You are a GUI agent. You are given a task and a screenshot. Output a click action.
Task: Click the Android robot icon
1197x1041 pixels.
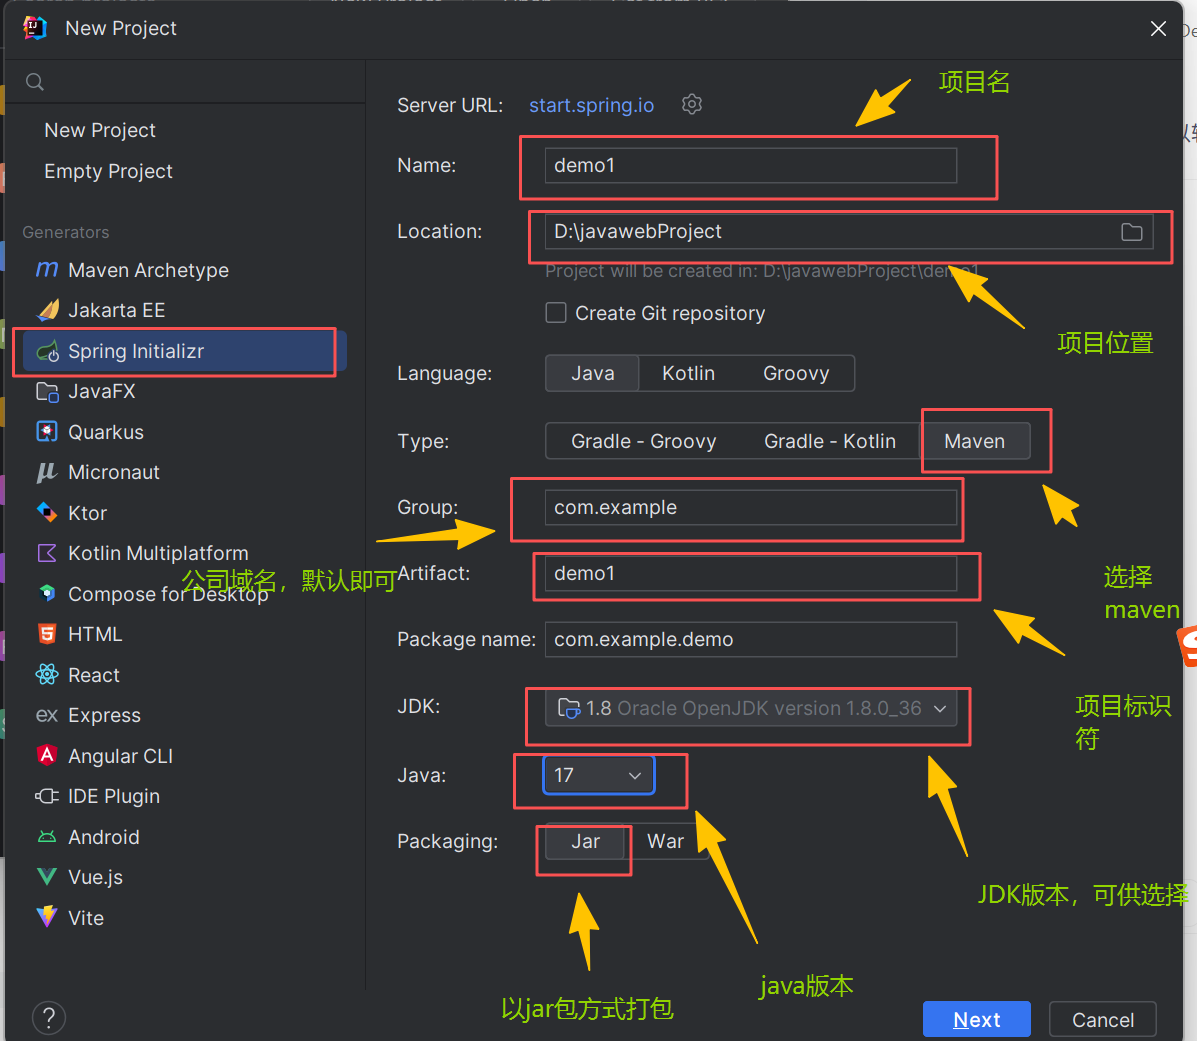tap(47, 837)
